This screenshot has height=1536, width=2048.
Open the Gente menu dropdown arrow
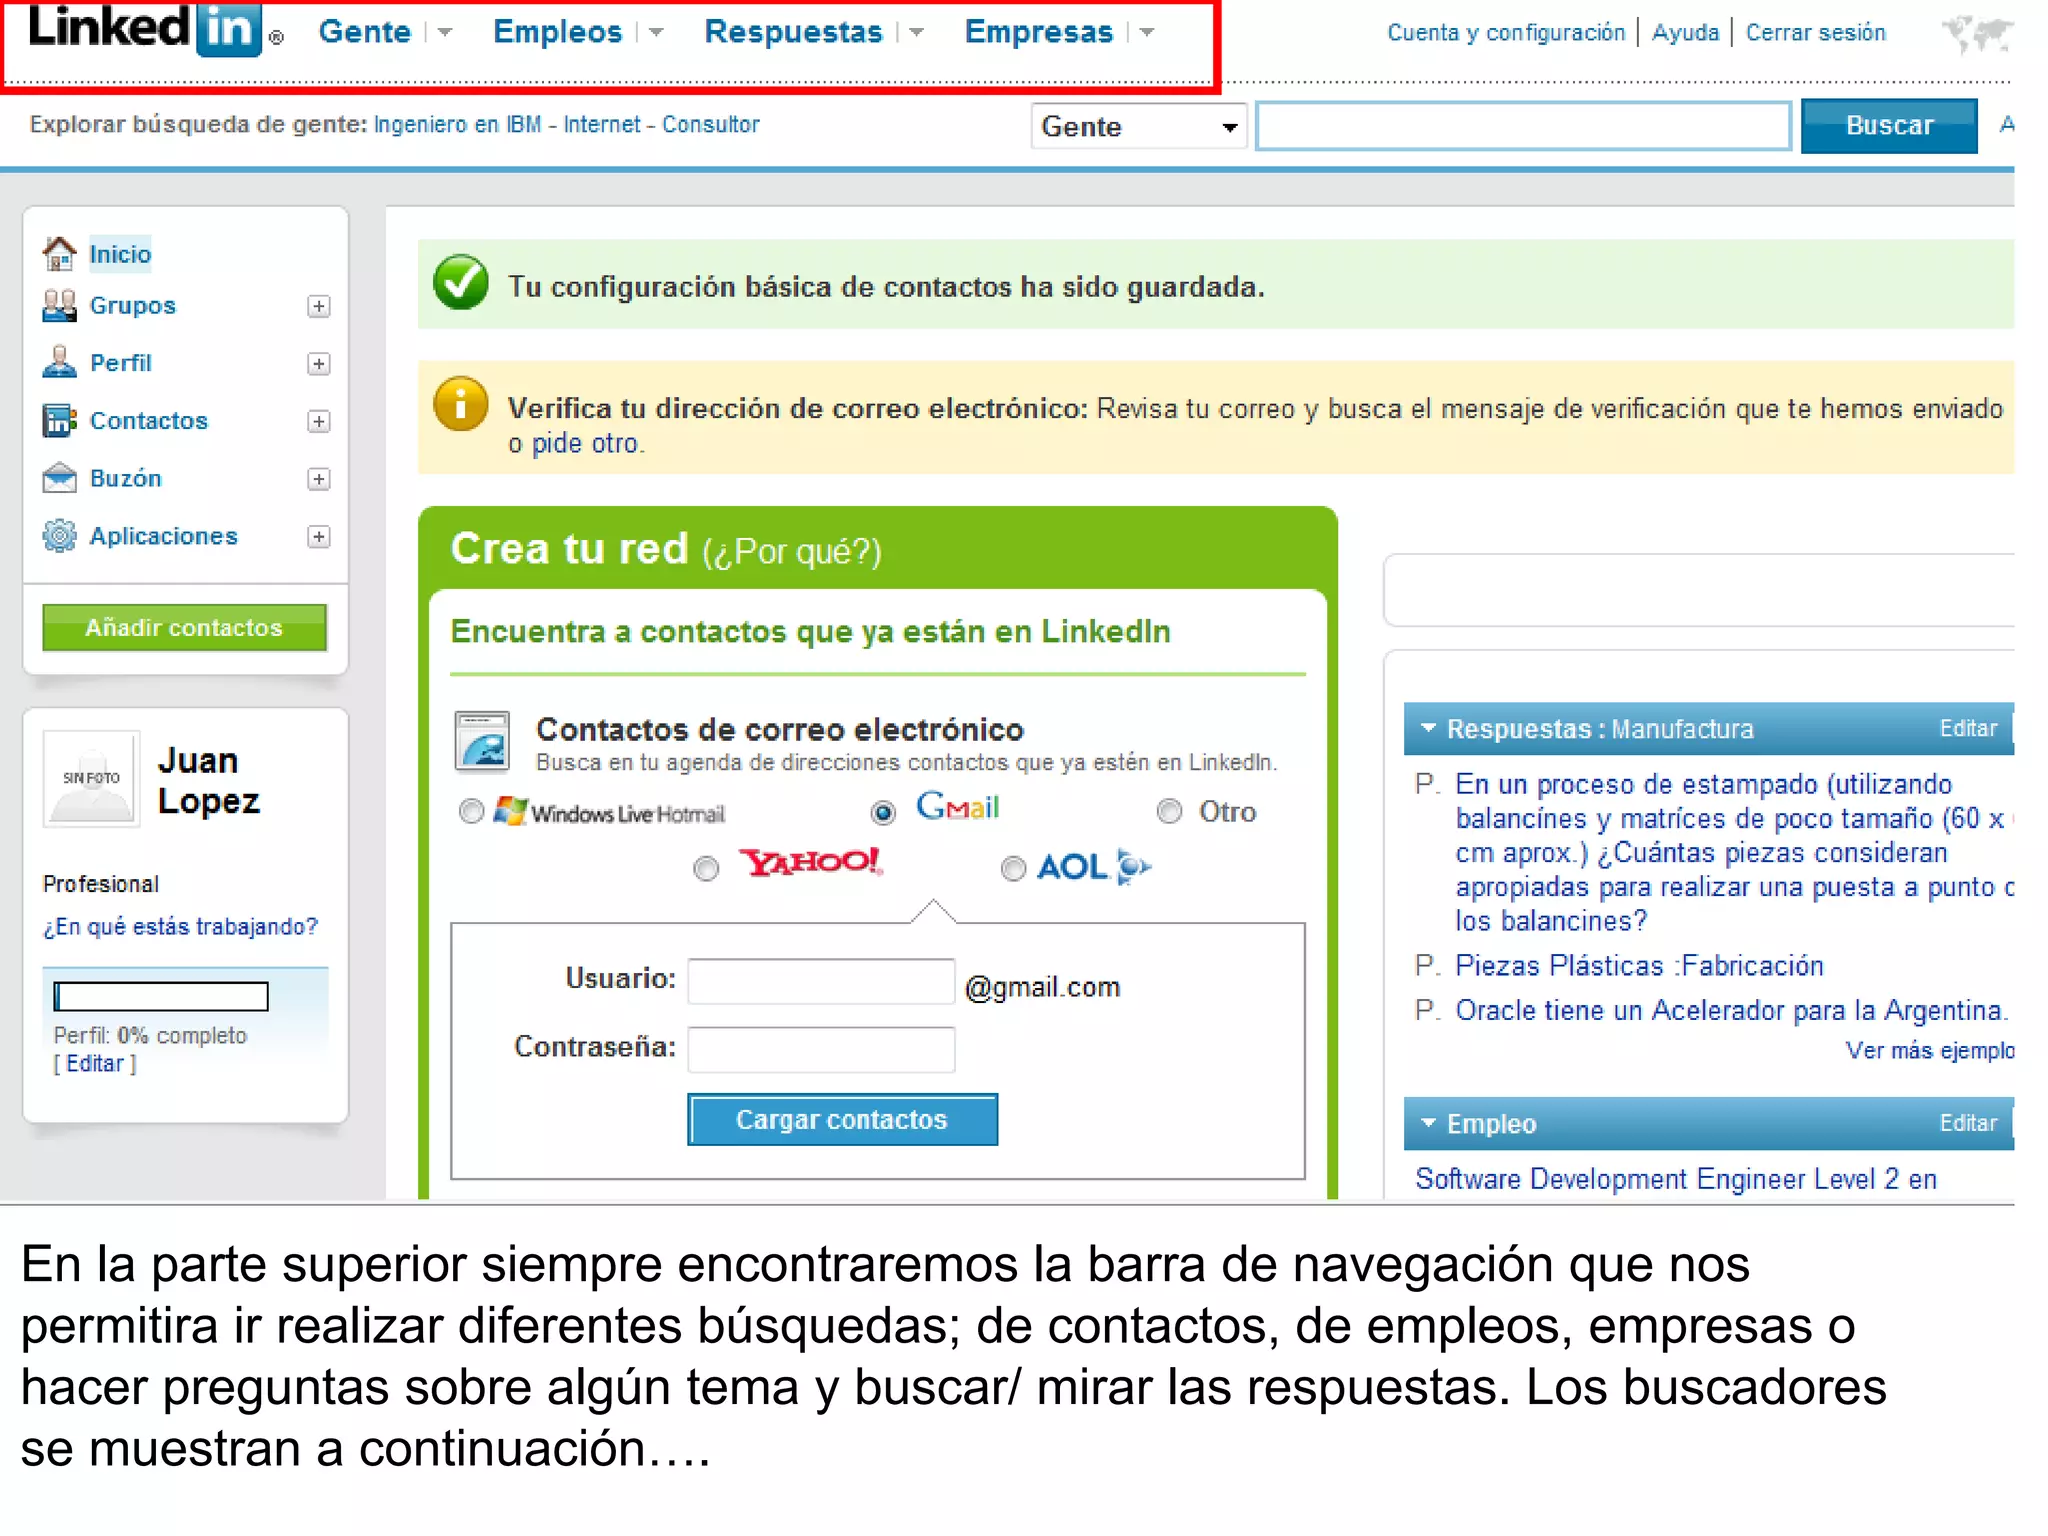[445, 33]
